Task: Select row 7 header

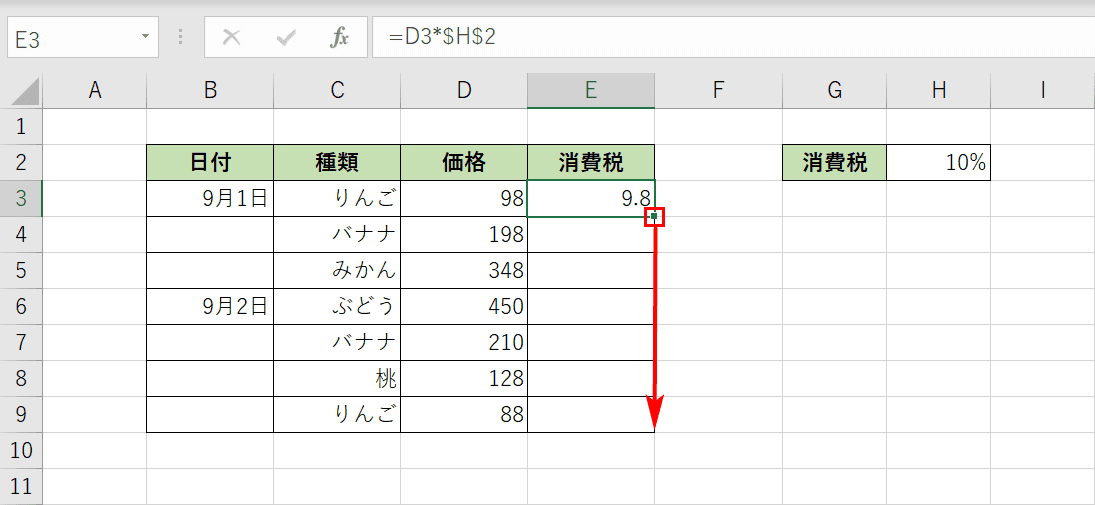Action: pyautogui.click(x=21, y=342)
